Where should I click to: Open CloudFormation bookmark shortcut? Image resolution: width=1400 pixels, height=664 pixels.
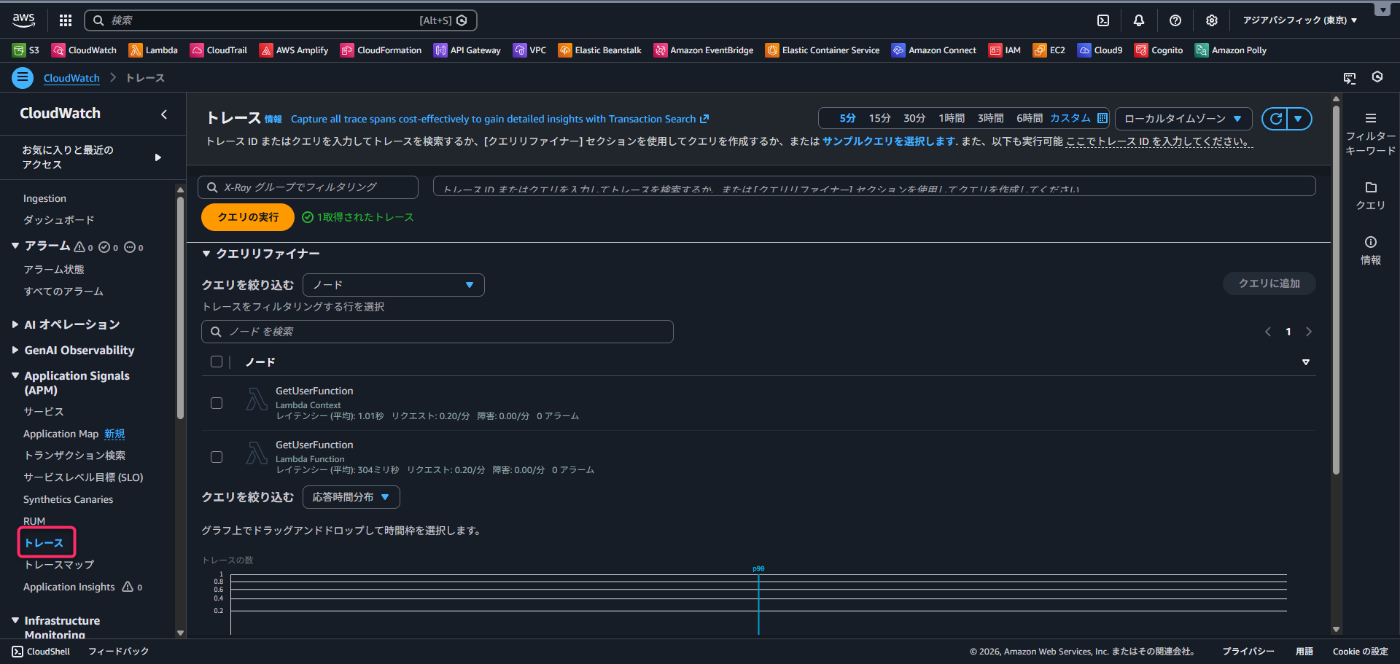coord(381,50)
